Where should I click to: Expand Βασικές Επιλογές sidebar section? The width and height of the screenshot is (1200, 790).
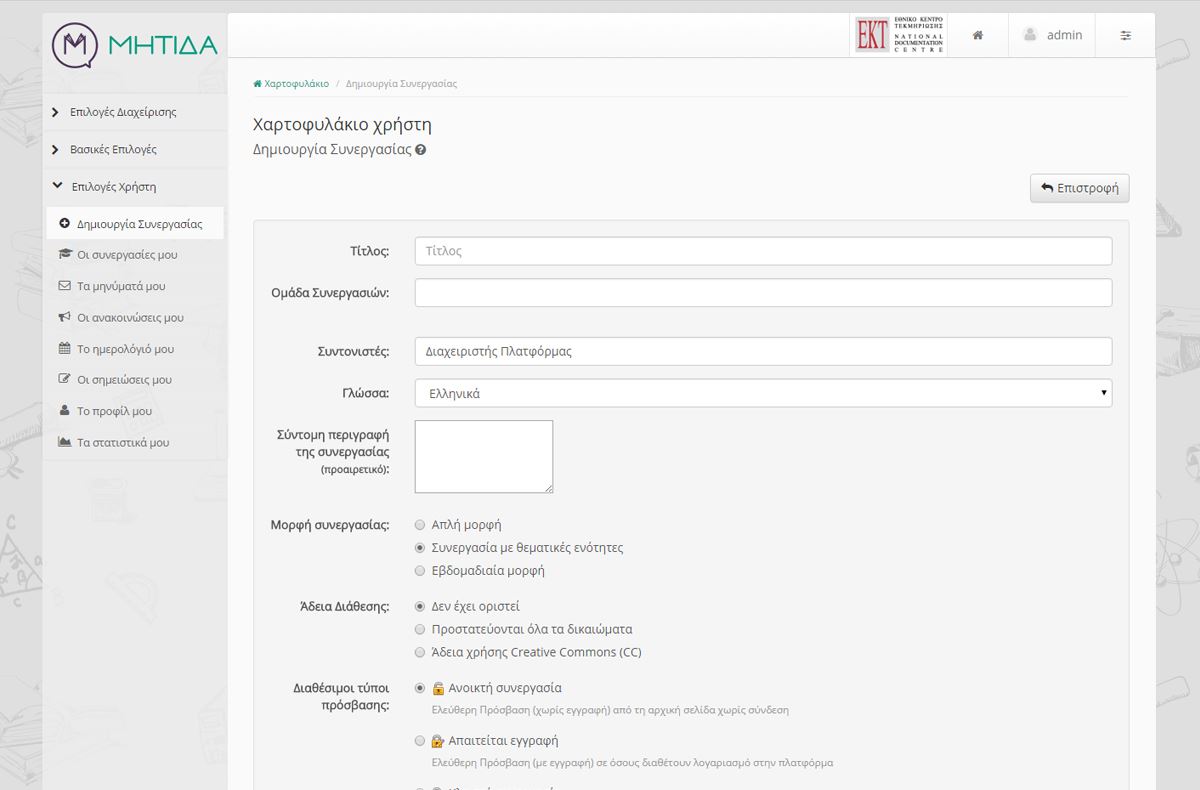point(112,149)
